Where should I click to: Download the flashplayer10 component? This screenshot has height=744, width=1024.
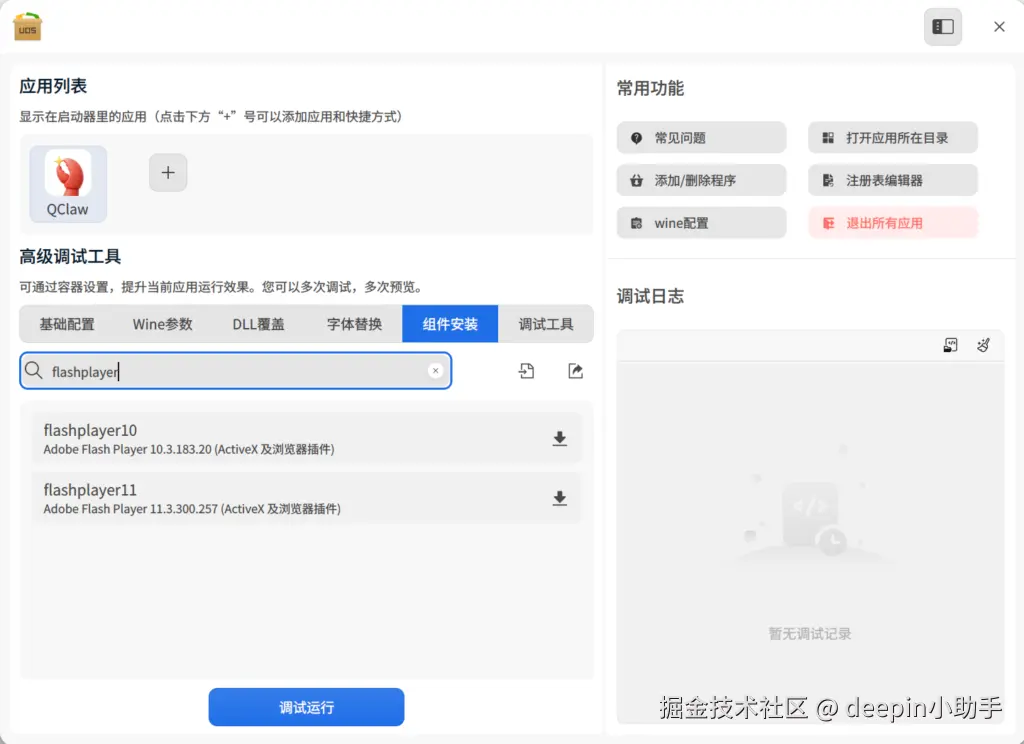point(560,438)
